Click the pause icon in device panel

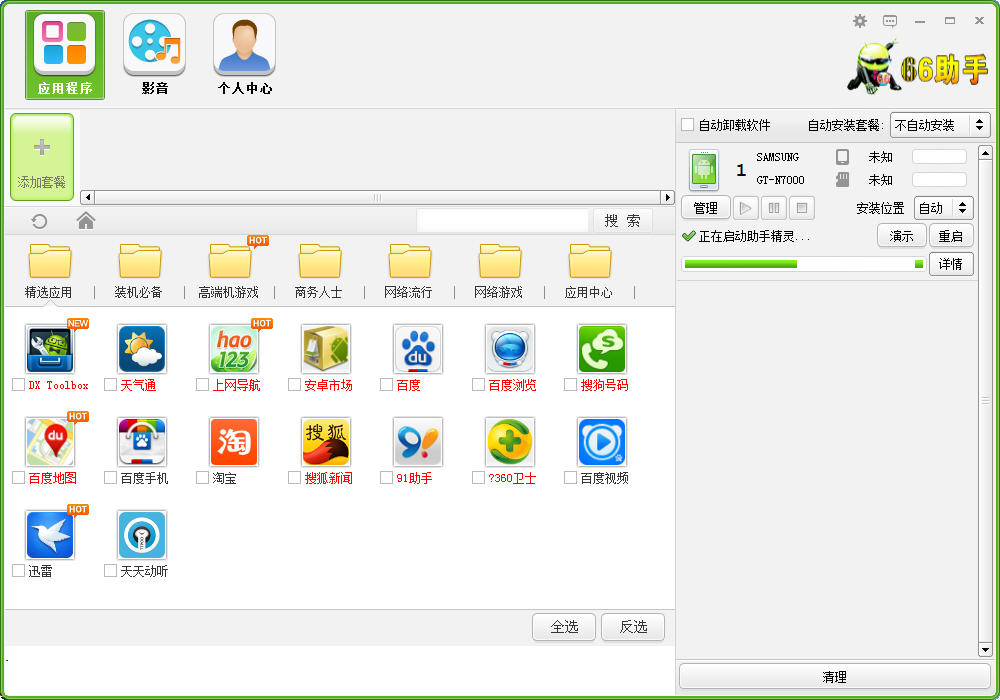pyautogui.click(x=774, y=208)
